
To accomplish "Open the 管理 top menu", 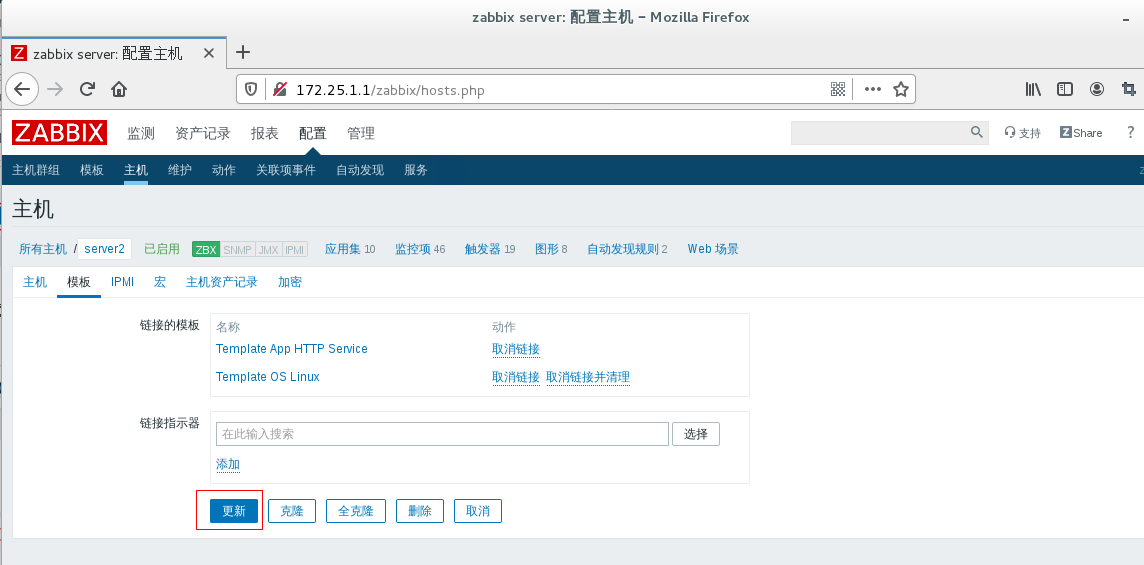I will (x=361, y=133).
